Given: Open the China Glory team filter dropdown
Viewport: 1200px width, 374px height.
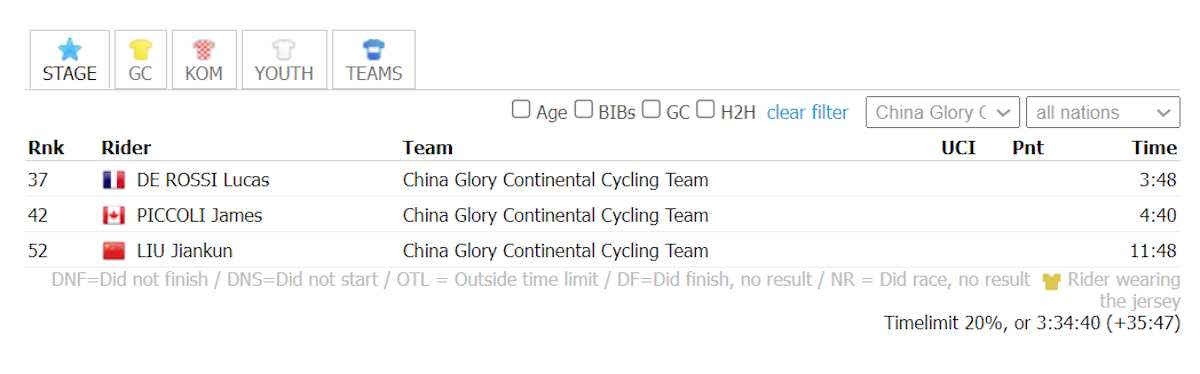Looking at the screenshot, I should (943, 112).
